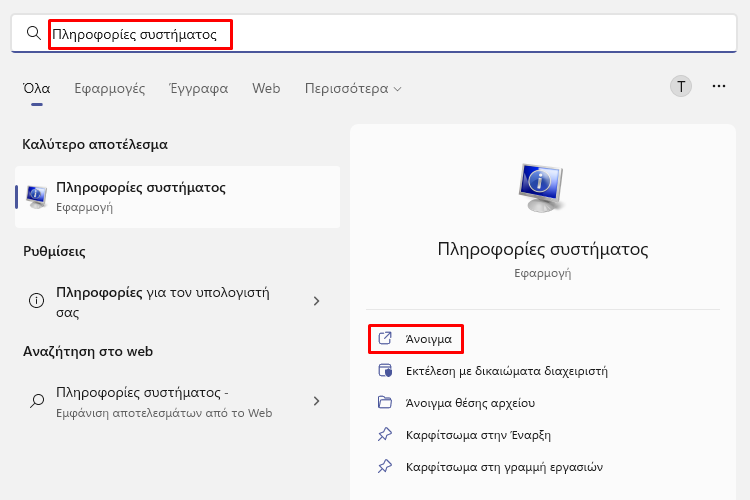Click the Άνοιγμα open icon
Image resolution: width=750 pixels, height=500 pixels.
point(385,338)
